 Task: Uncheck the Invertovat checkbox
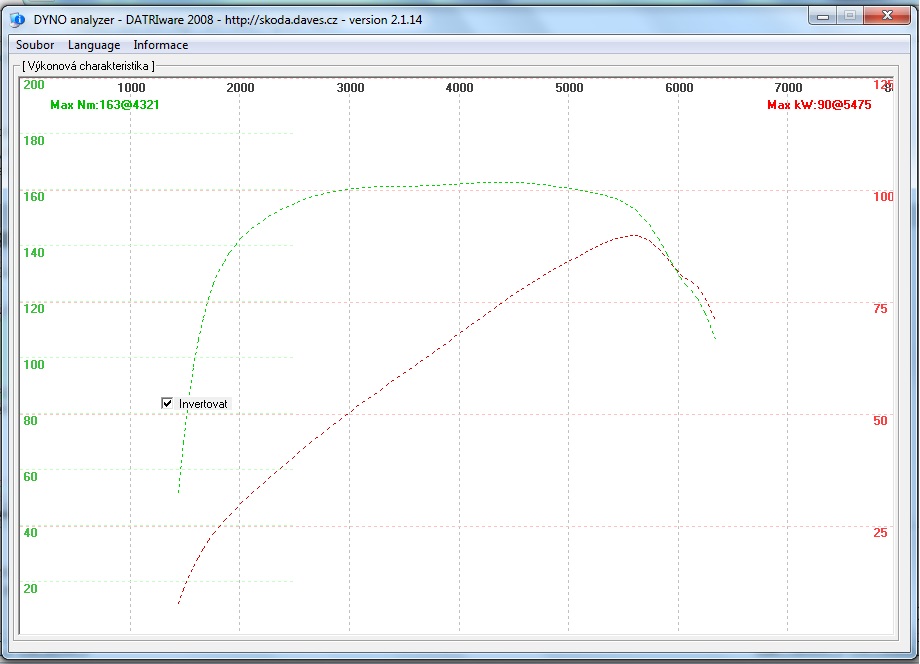(167, 404)
